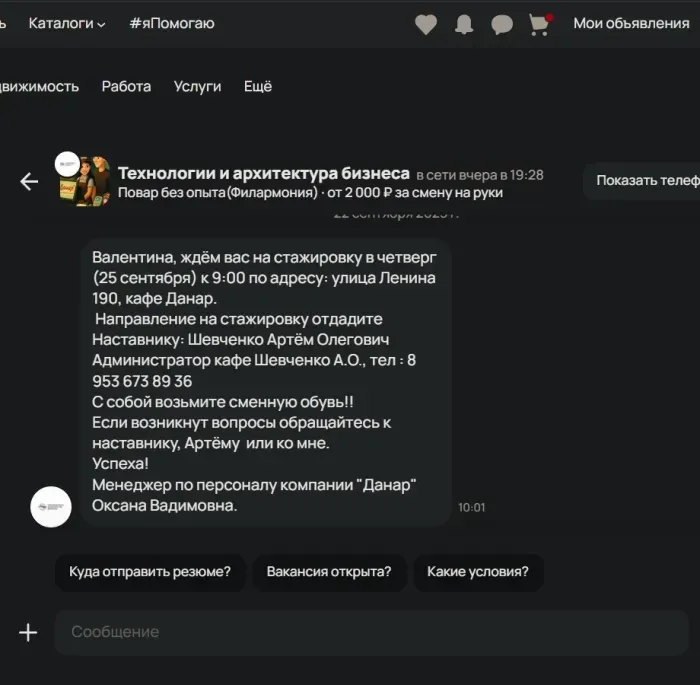The width and height of the screenshot is (700, 685).
Task: Expand the Каталоги dropdown
Action: [x=67, y=23]
